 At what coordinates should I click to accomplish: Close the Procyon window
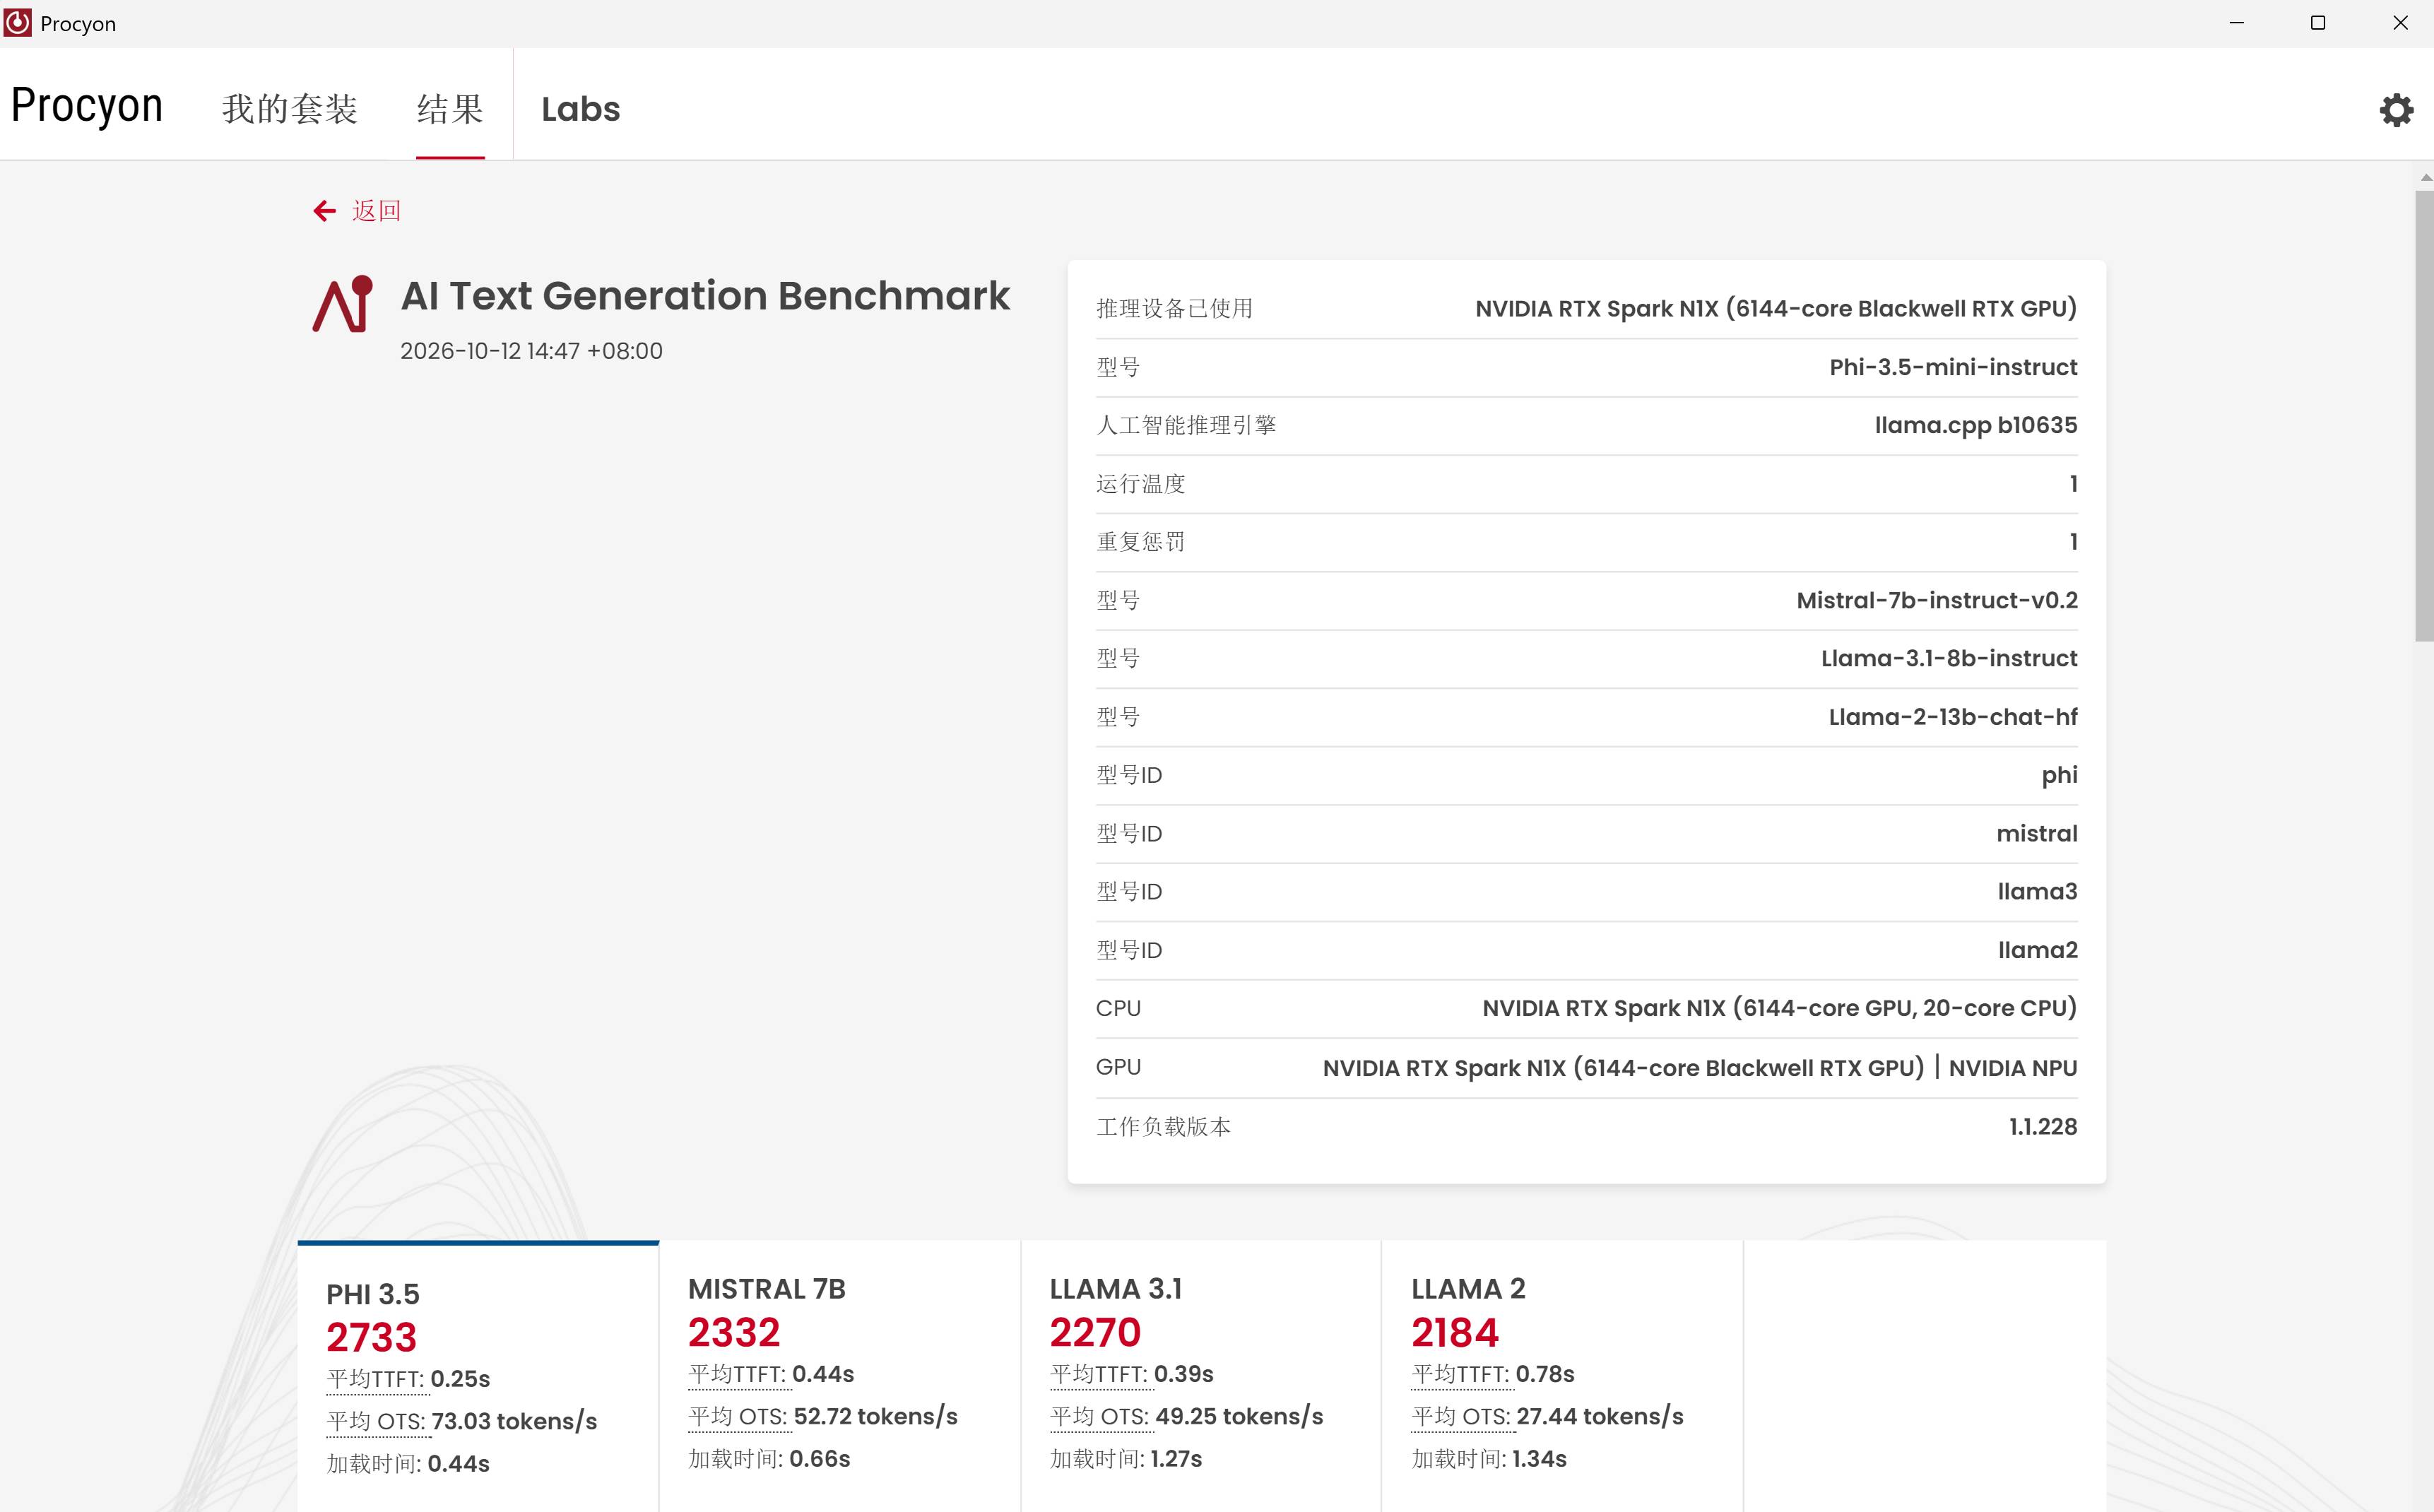pyautogui.click(x=2400, y=23)
